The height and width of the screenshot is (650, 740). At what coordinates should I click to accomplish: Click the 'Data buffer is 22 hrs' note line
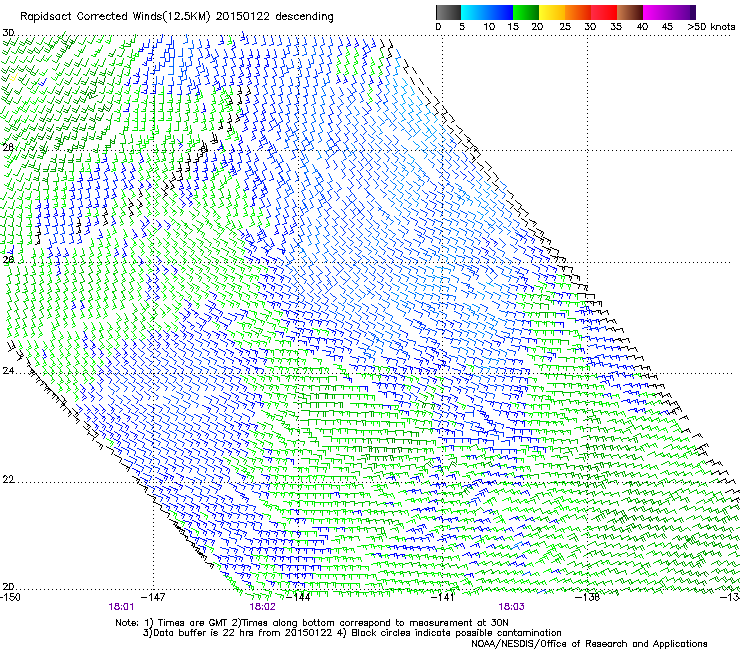pos(352,633)
